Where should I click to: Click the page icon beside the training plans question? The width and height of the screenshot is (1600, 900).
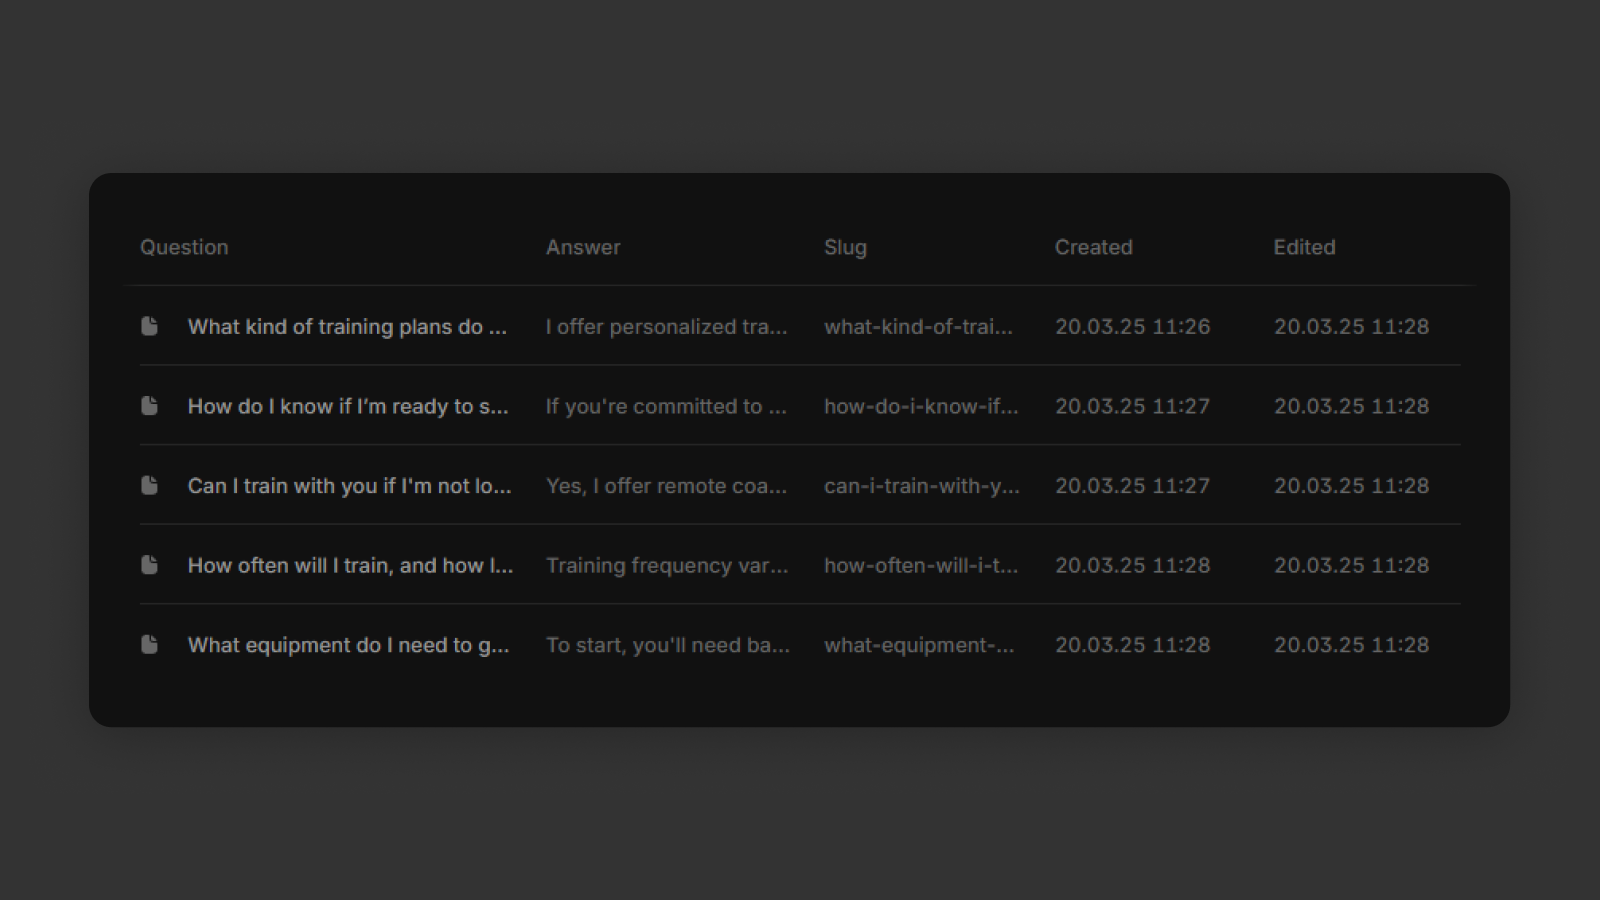click(149, 326)
